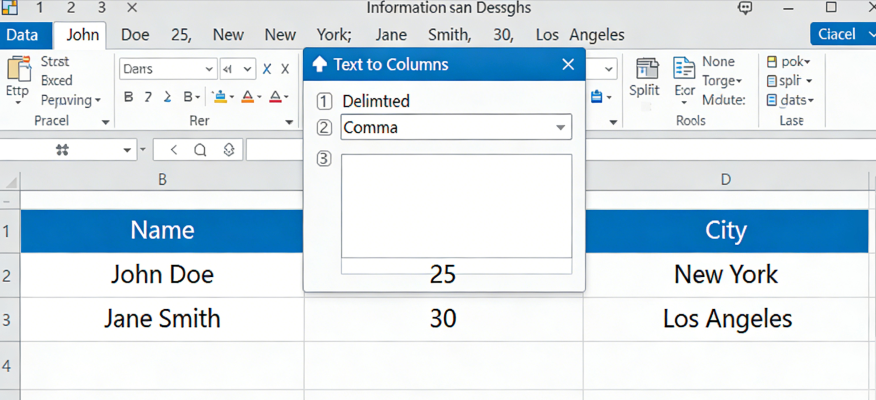Toggle Bold with the B icon
The width and height of the screenshot is (876, 400).
point(128,98)
